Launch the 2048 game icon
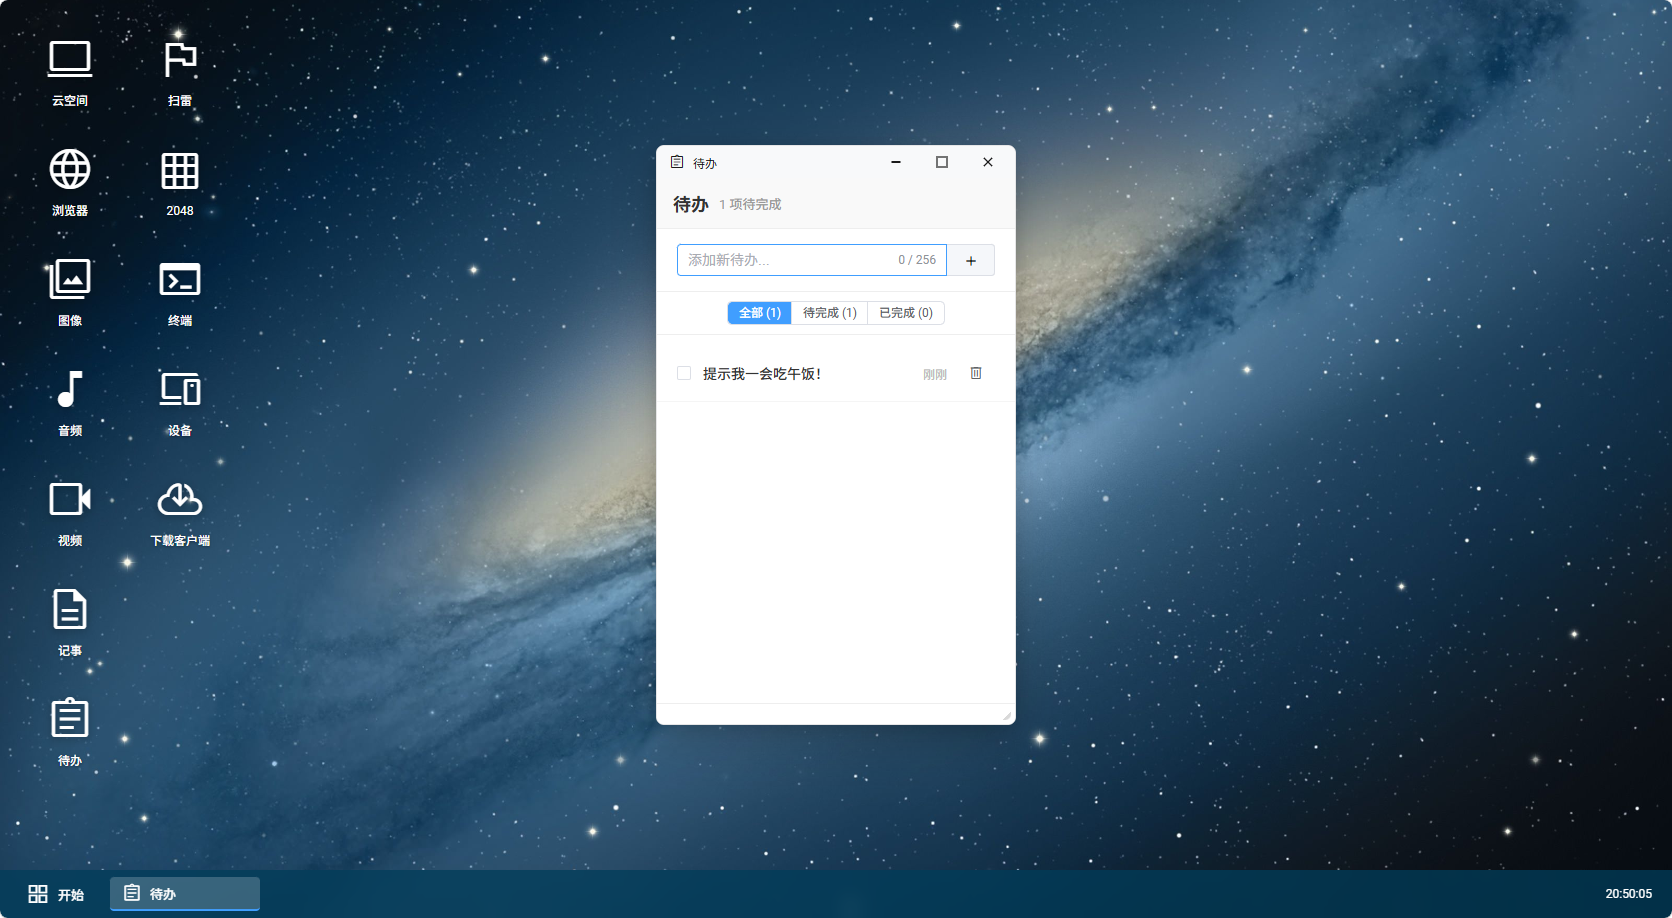Screen dimensions: 1672x918 click(x=180, y=182)
